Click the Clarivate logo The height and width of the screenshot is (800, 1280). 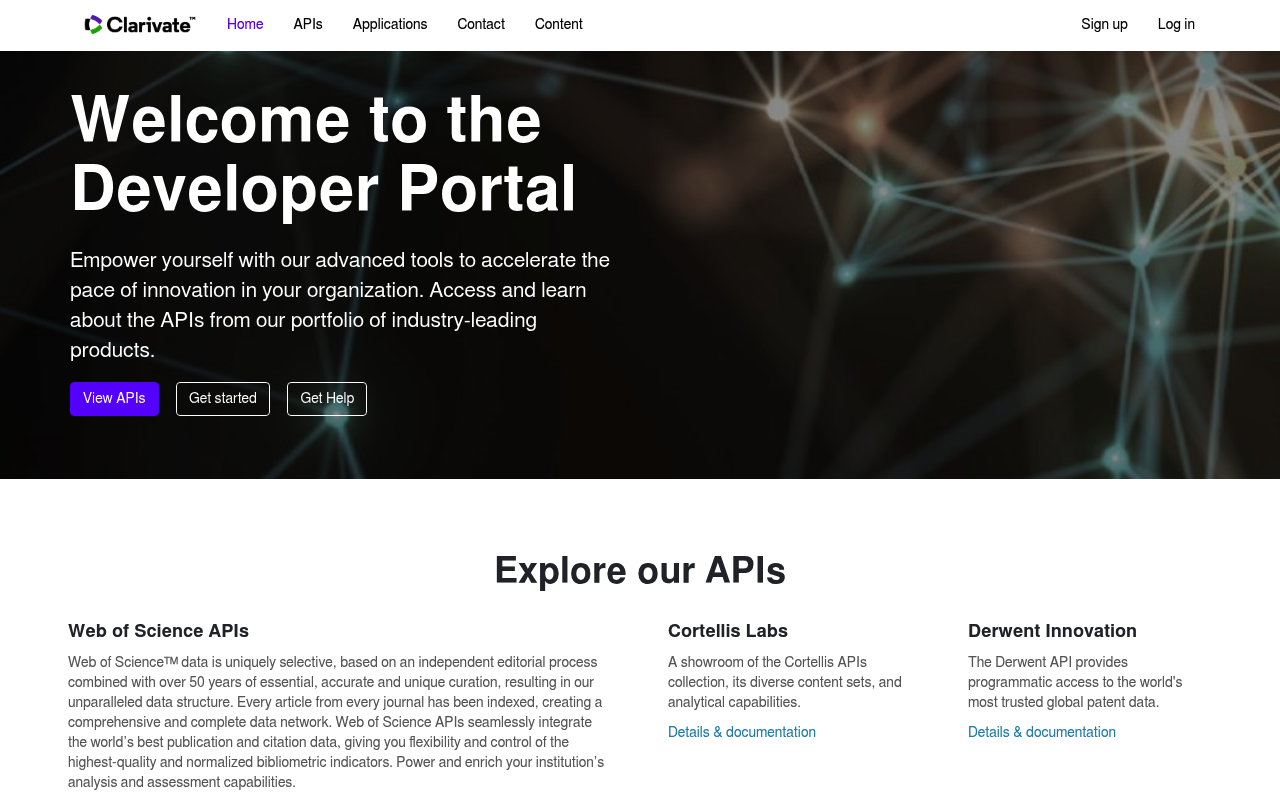(140, 24)
